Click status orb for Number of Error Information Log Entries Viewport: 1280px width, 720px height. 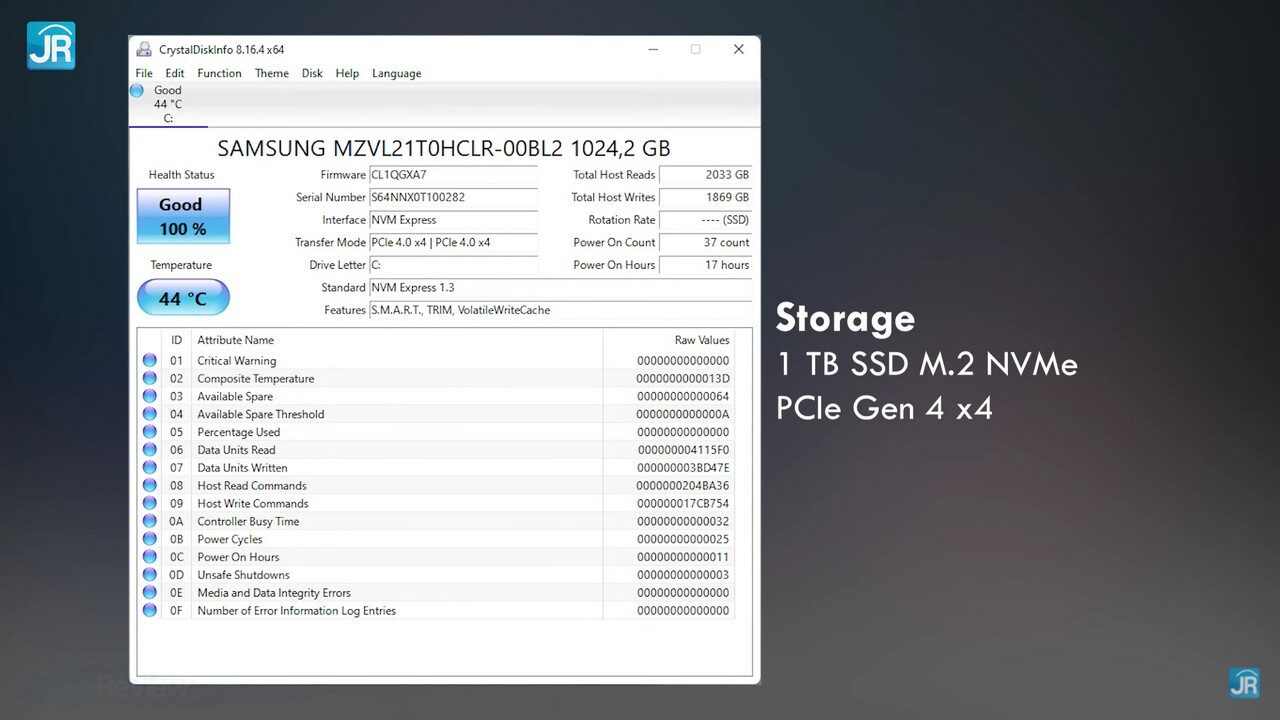[x=150, y=610]
